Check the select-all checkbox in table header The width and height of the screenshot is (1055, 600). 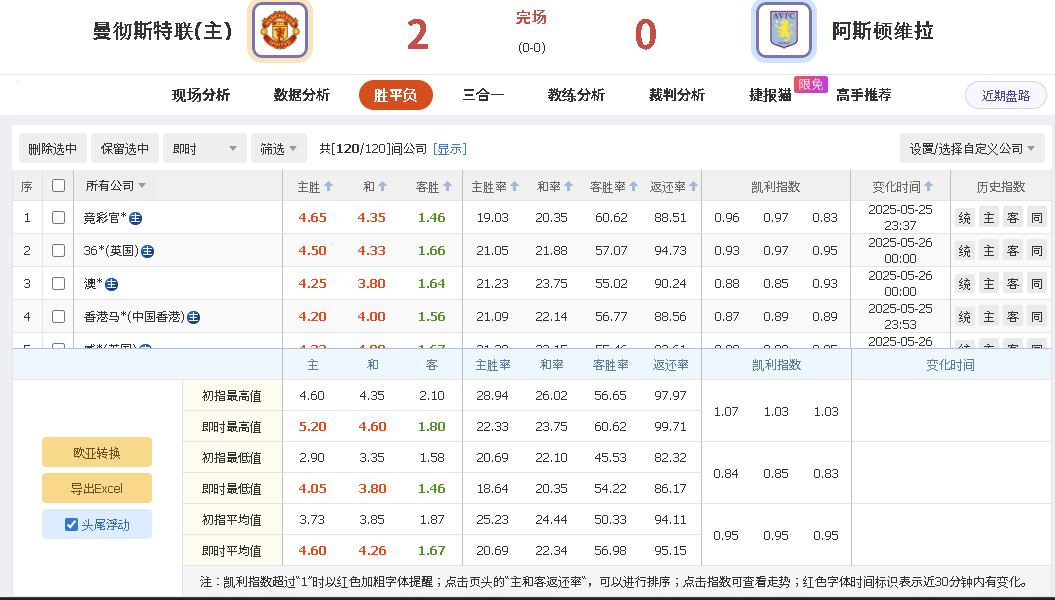tap(58, 185)
